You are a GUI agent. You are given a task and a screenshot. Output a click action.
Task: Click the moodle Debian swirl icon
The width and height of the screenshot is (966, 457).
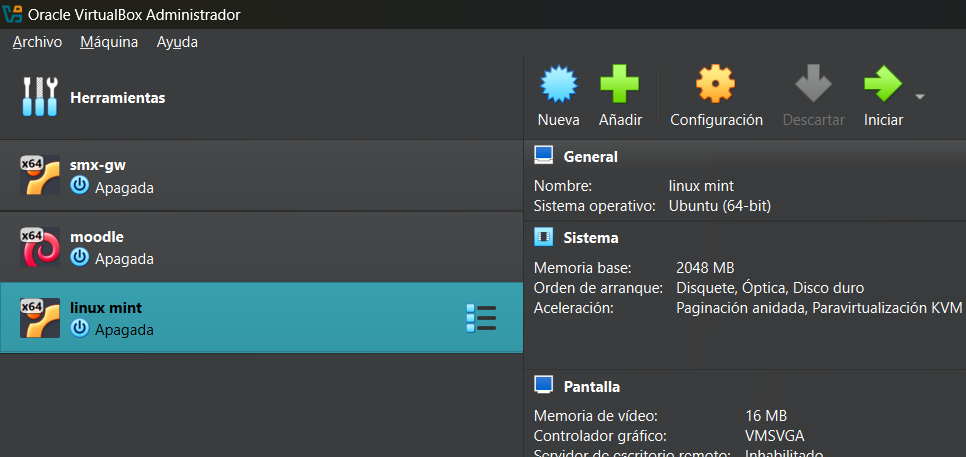pos(40,247)
